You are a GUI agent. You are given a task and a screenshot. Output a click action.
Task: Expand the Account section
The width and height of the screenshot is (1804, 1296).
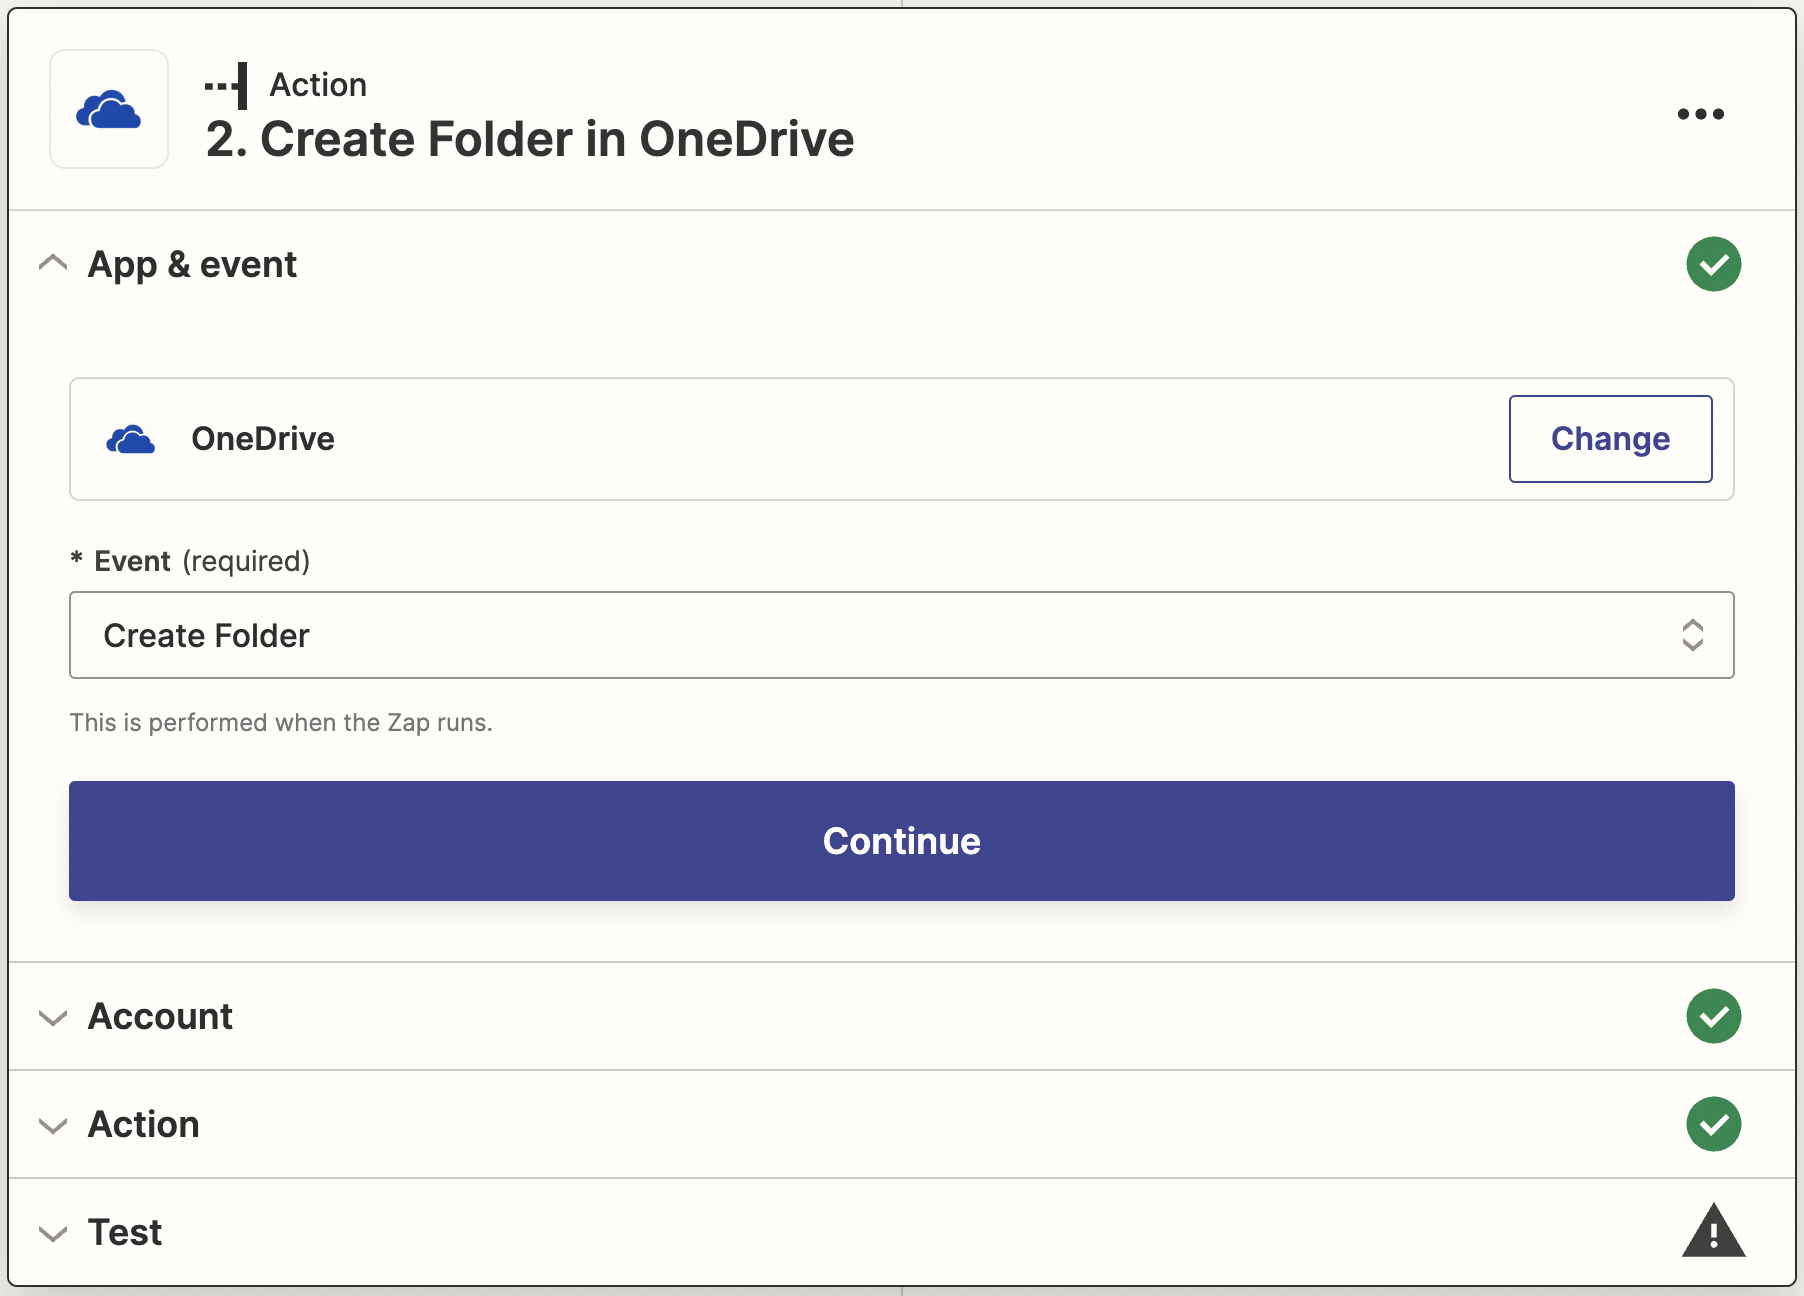[901, 1016]
